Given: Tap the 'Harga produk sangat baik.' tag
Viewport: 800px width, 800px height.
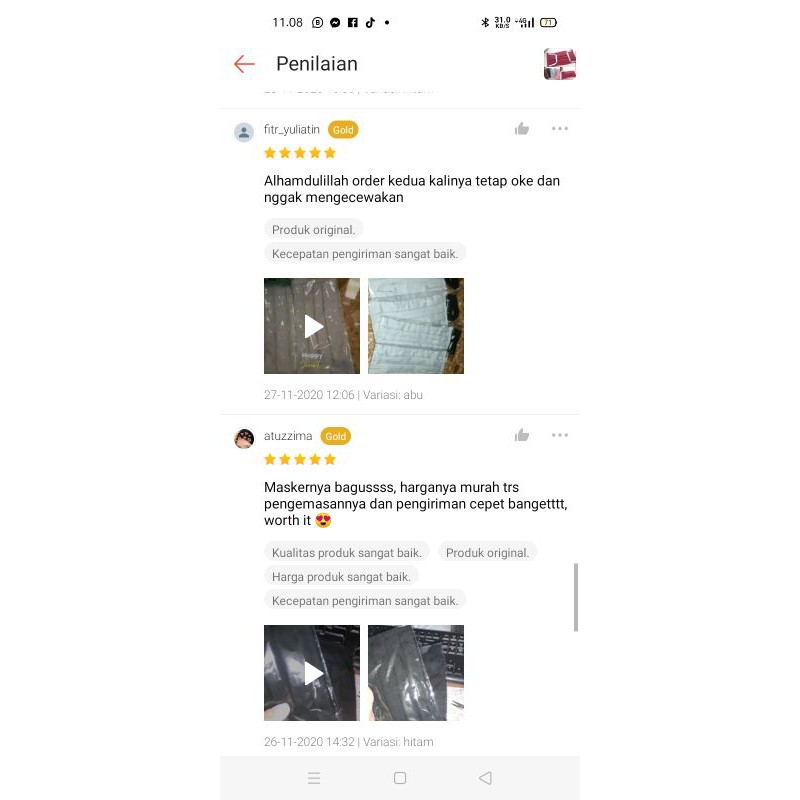Looking at the screenshot, I should 341,577.
